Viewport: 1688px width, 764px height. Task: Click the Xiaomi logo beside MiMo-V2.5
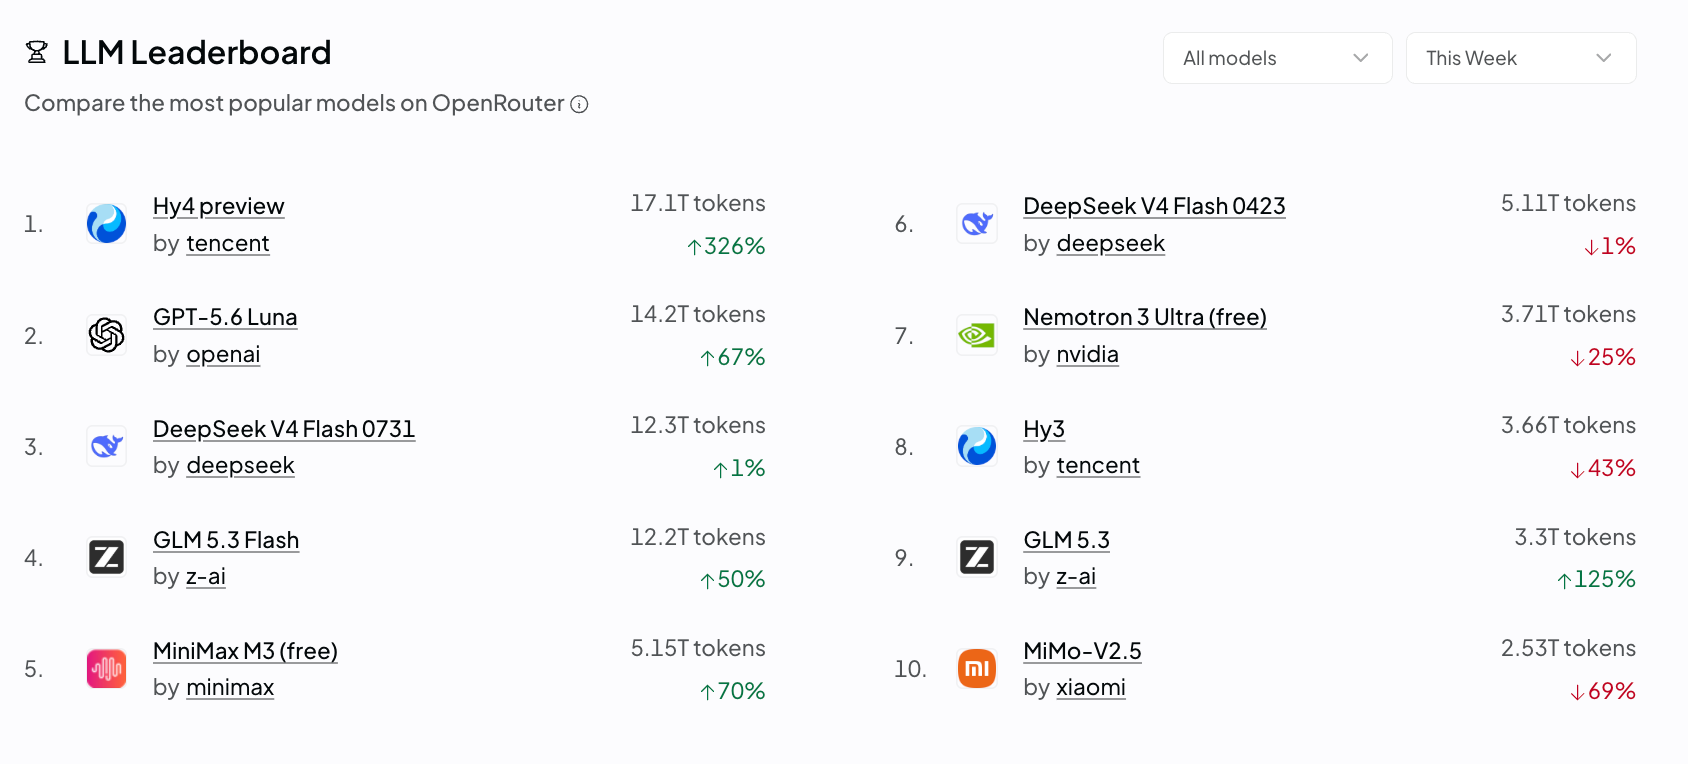coord(977,669)
